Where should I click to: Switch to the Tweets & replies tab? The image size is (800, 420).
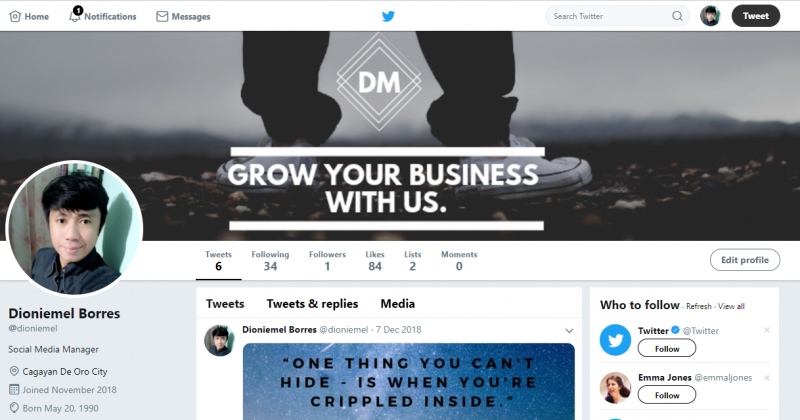pyautogui.click(x=312, y=304)
